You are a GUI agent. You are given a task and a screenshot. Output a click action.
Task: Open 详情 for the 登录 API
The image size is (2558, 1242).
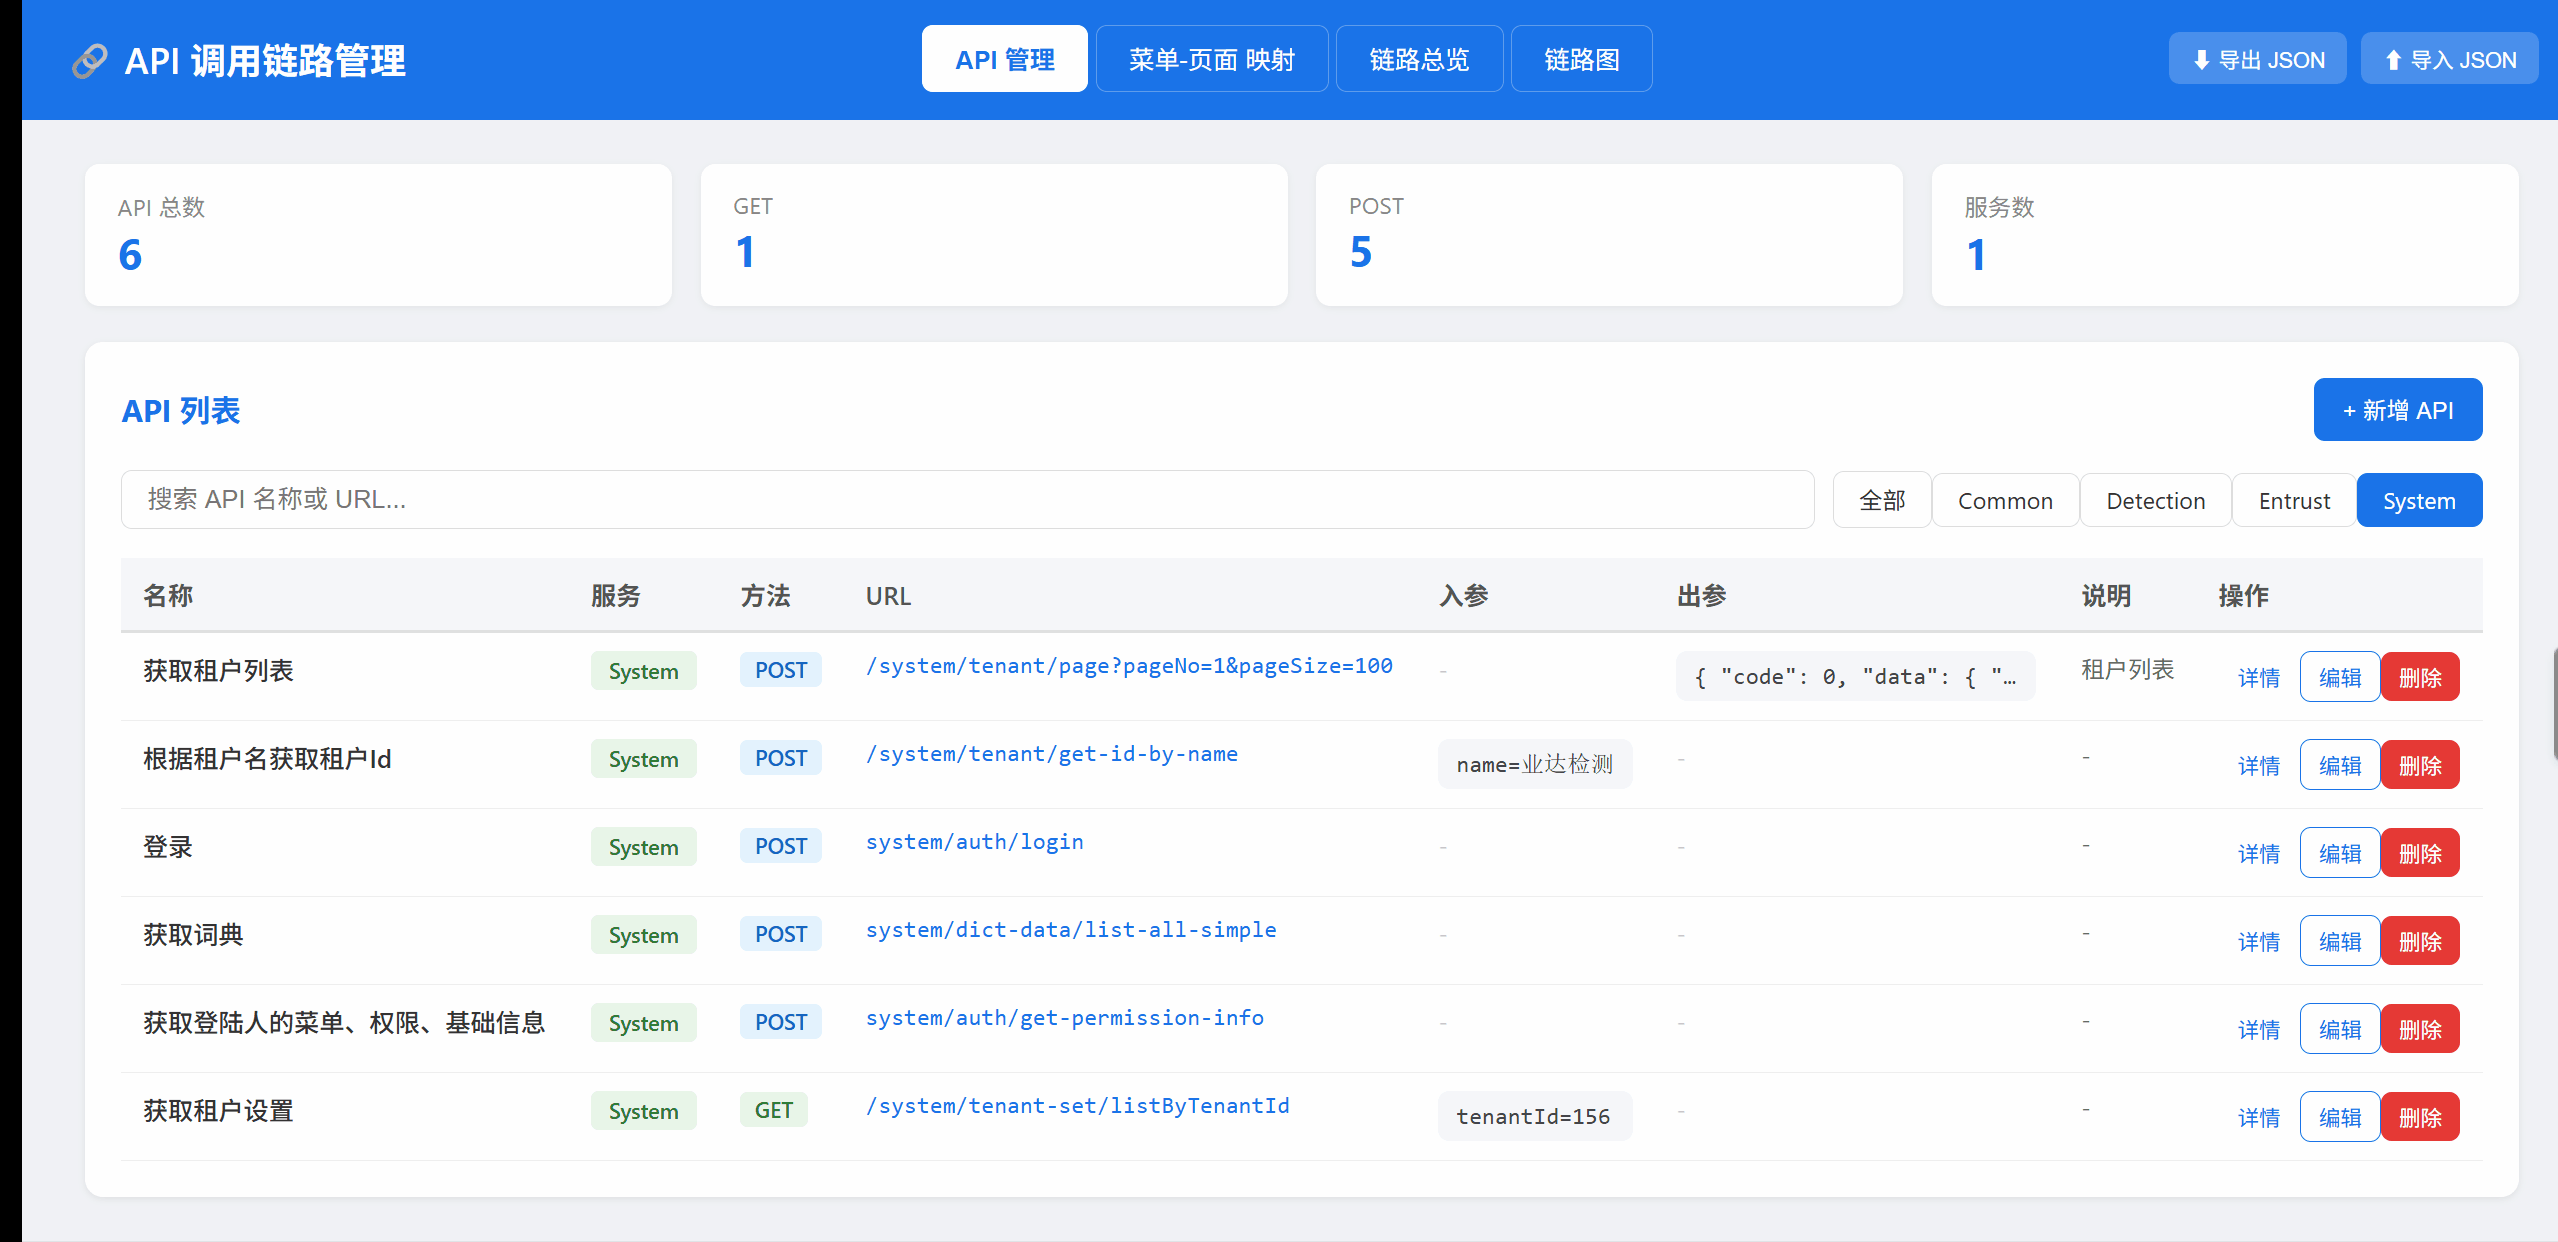pyautogui.click(x=2258, y=853)
